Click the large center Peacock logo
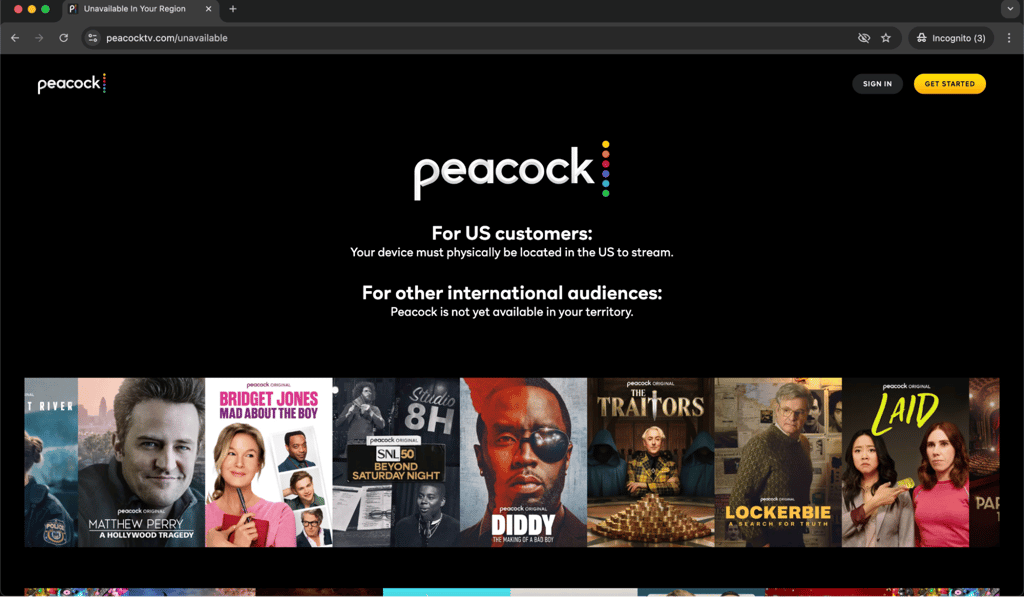 point(511,170)
